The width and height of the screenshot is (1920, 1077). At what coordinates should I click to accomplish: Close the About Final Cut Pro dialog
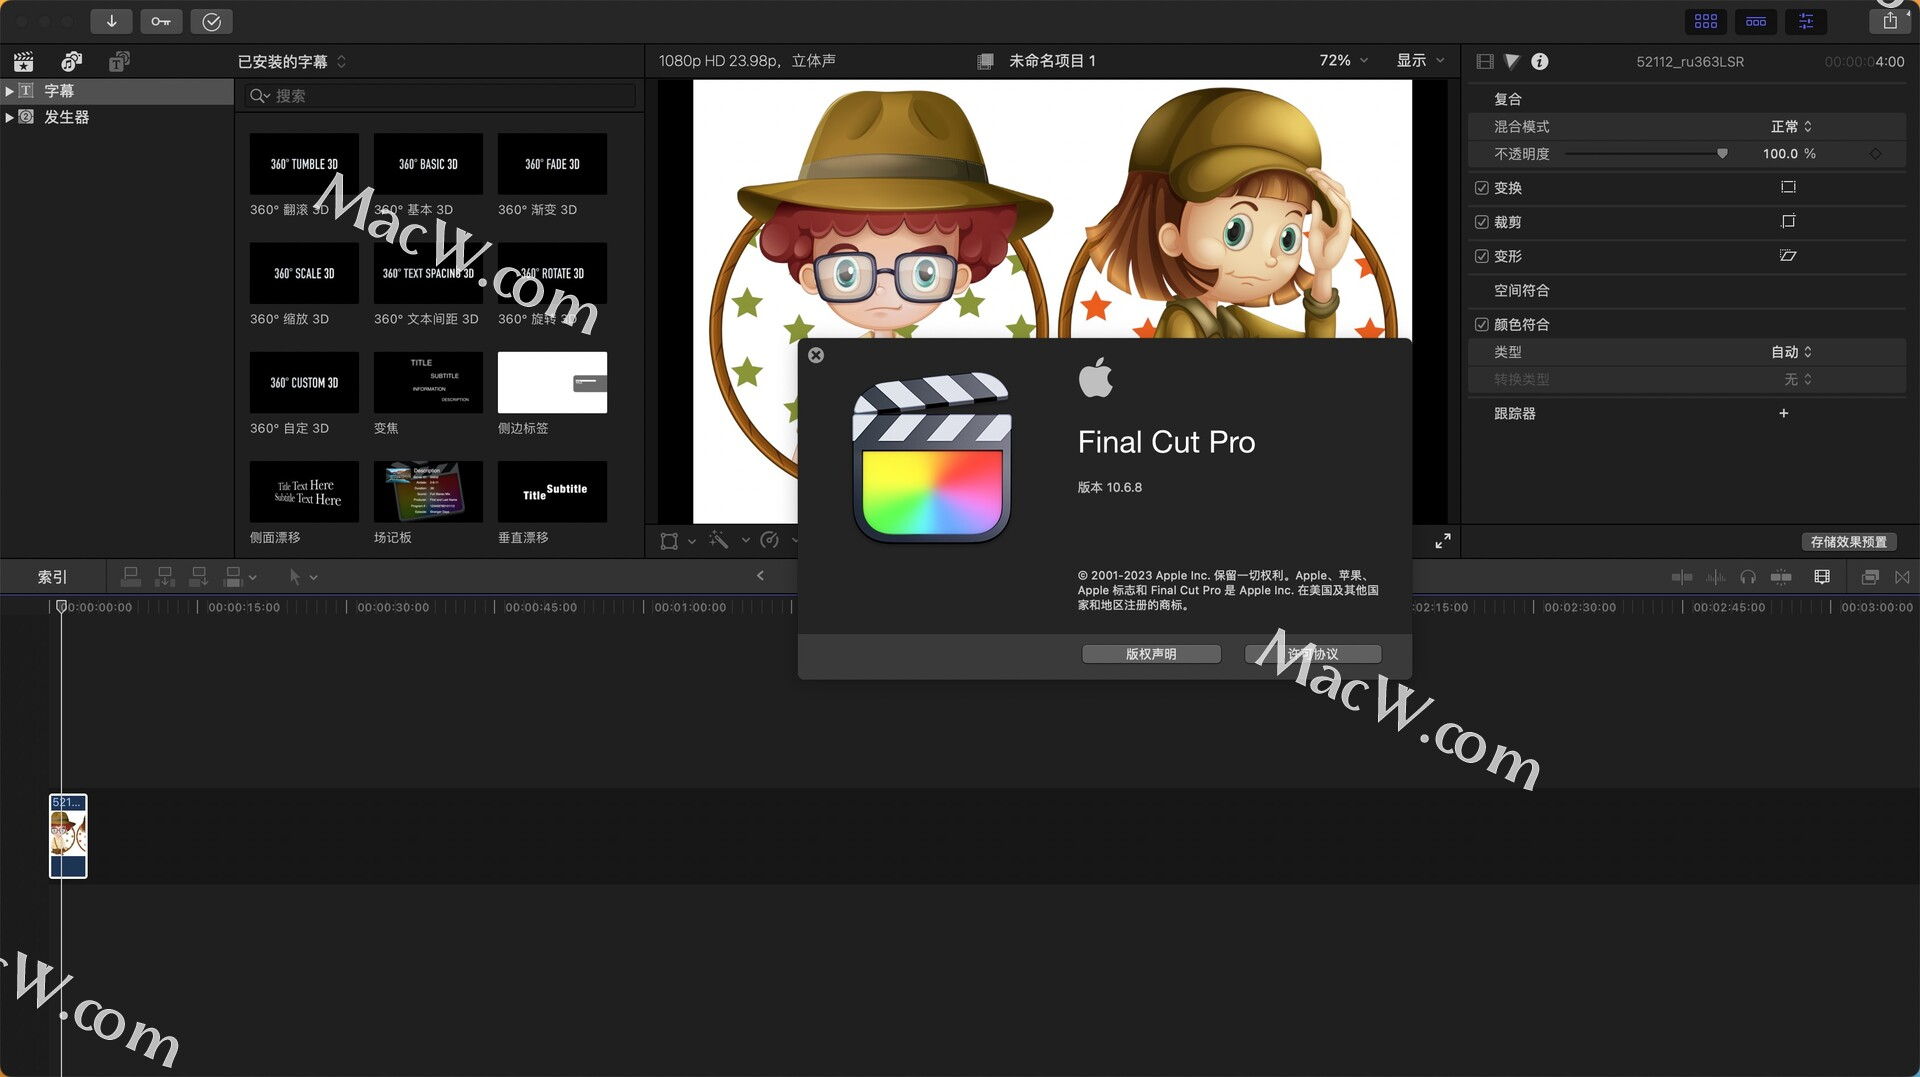pos(816,355)
